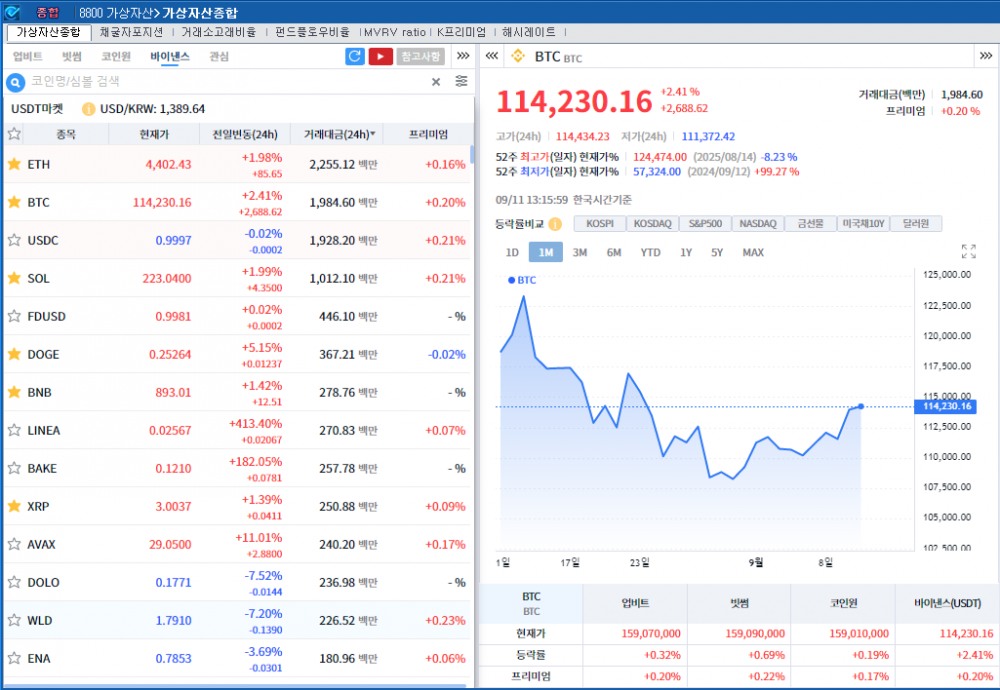Select the 업비트 exchange tab

pyautogui.click(x=27, y=56)
